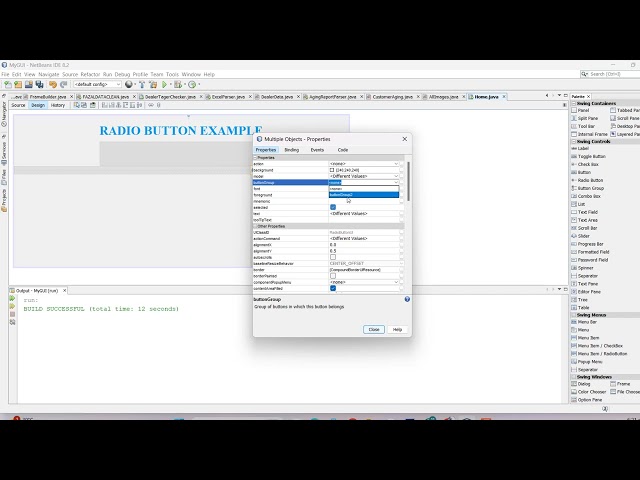Click the globe browser icon in toolbar
The image size is (640, 480).
click(129, 84)
